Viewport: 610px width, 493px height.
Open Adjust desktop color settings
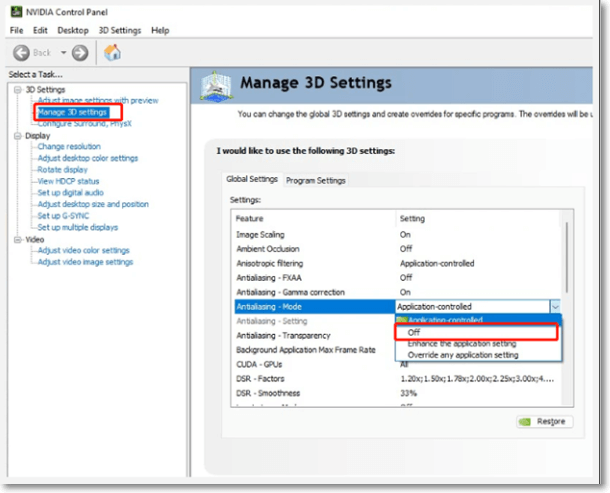pyautogui.click(x=88, y=158)
